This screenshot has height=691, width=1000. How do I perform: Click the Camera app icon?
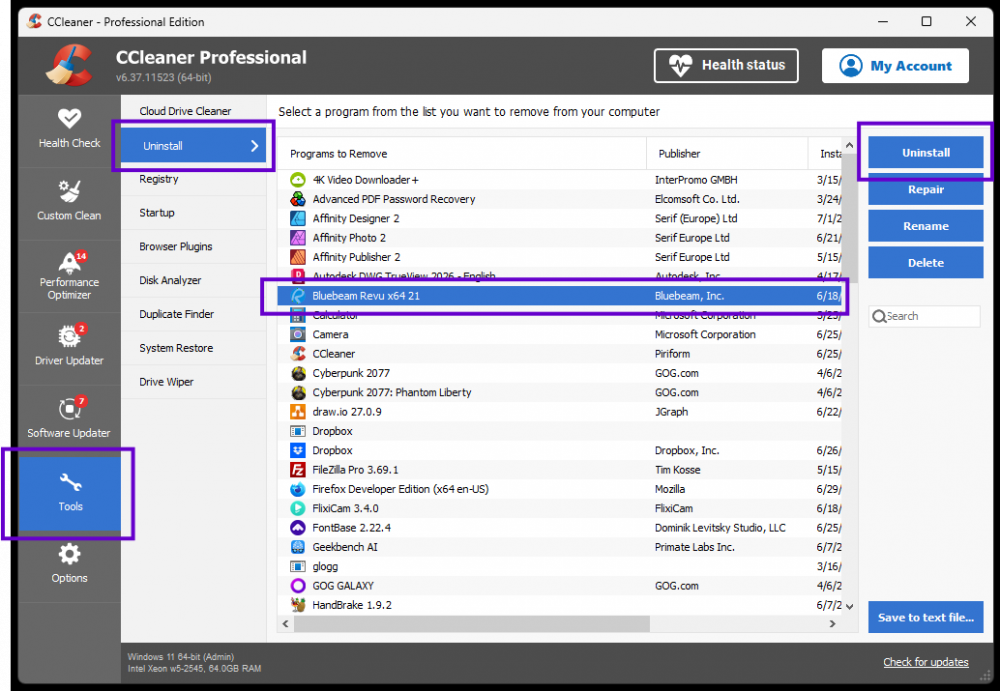[x=298, y=334]
